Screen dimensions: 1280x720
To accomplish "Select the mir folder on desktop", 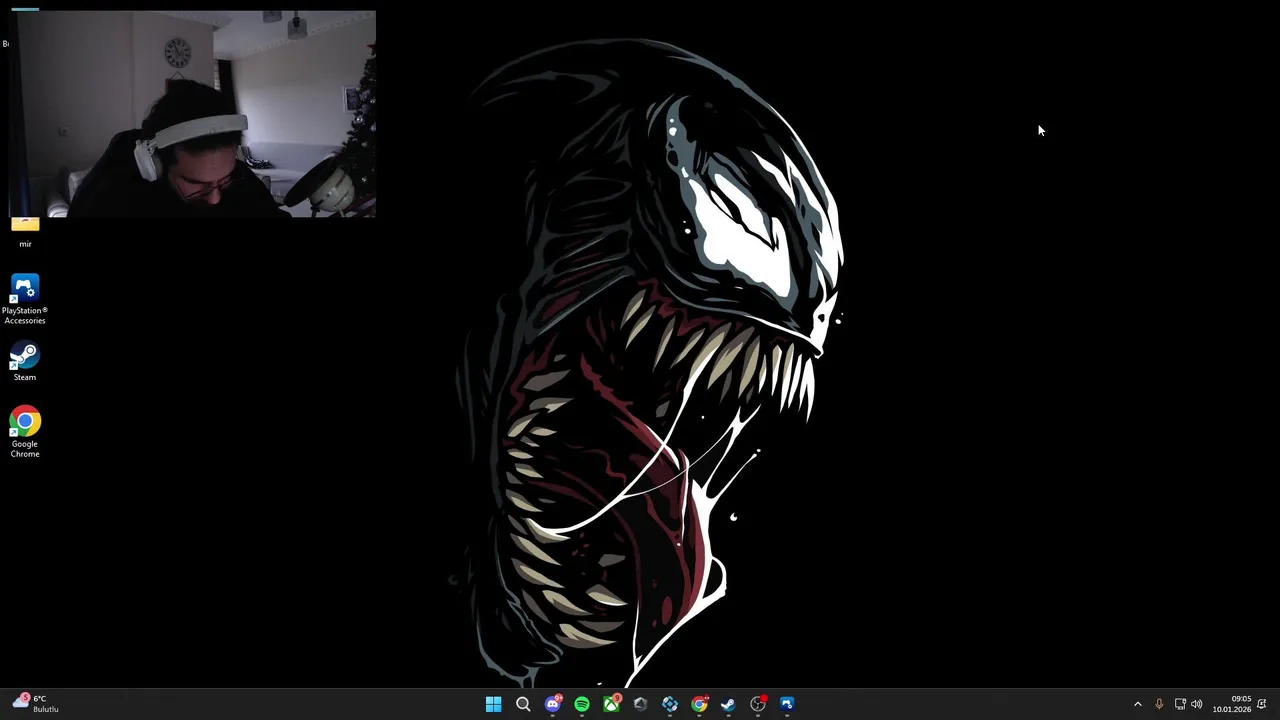I will tap(25, 233).
